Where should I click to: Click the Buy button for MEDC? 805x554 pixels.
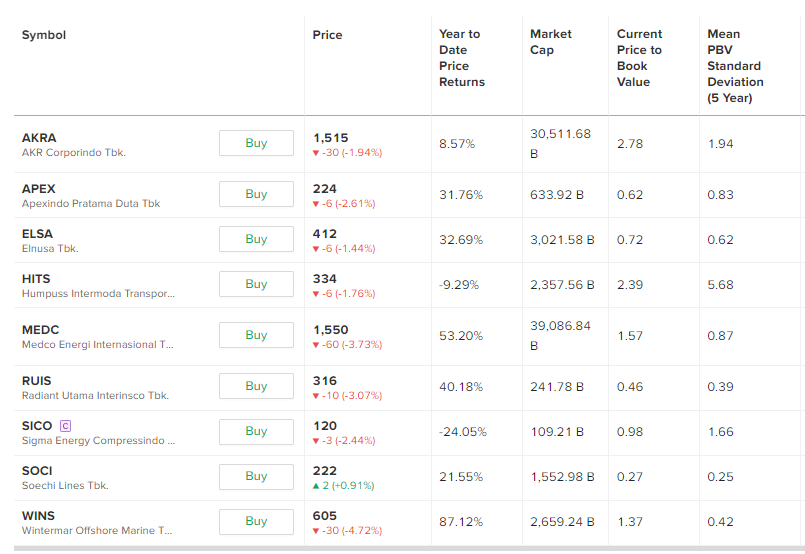(x=256, y=335)
